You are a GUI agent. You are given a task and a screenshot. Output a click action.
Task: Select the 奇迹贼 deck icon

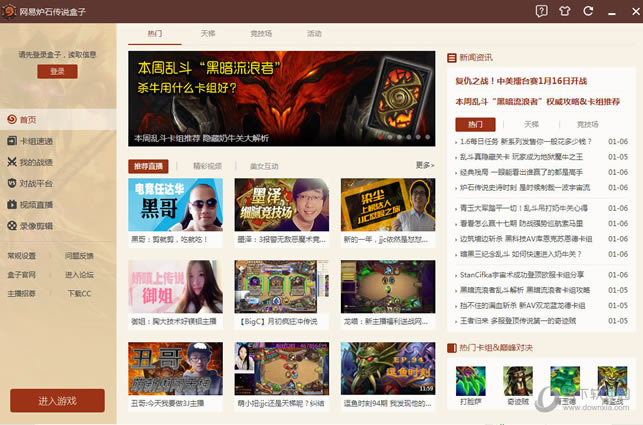tap(517, 381)
